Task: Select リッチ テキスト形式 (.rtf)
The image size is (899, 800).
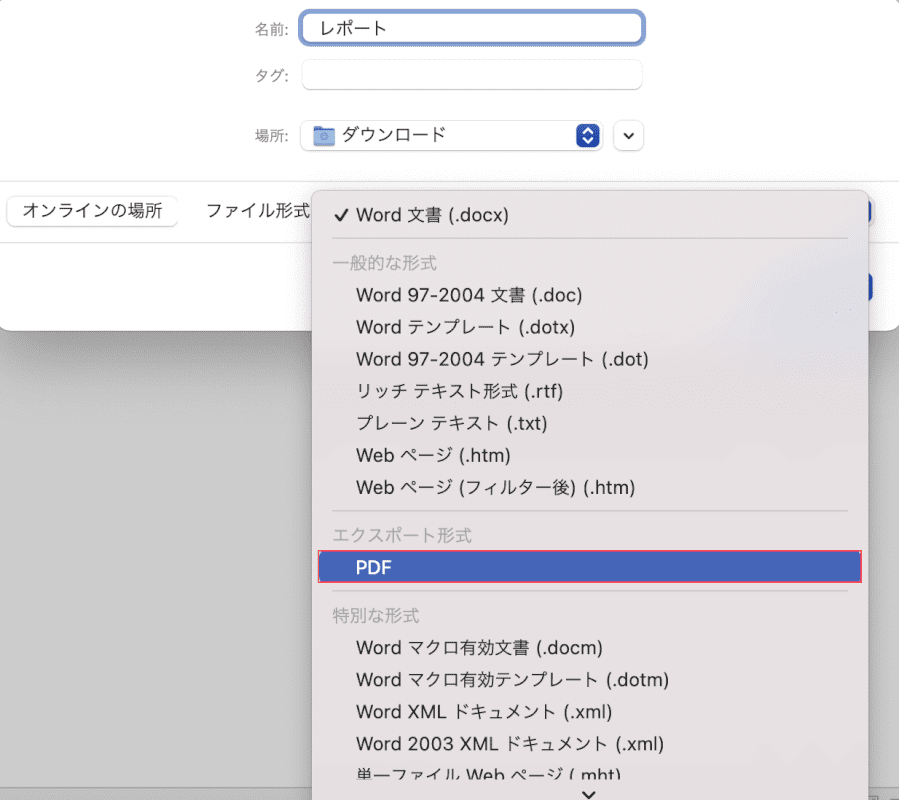Action: (x=589, y=391)
